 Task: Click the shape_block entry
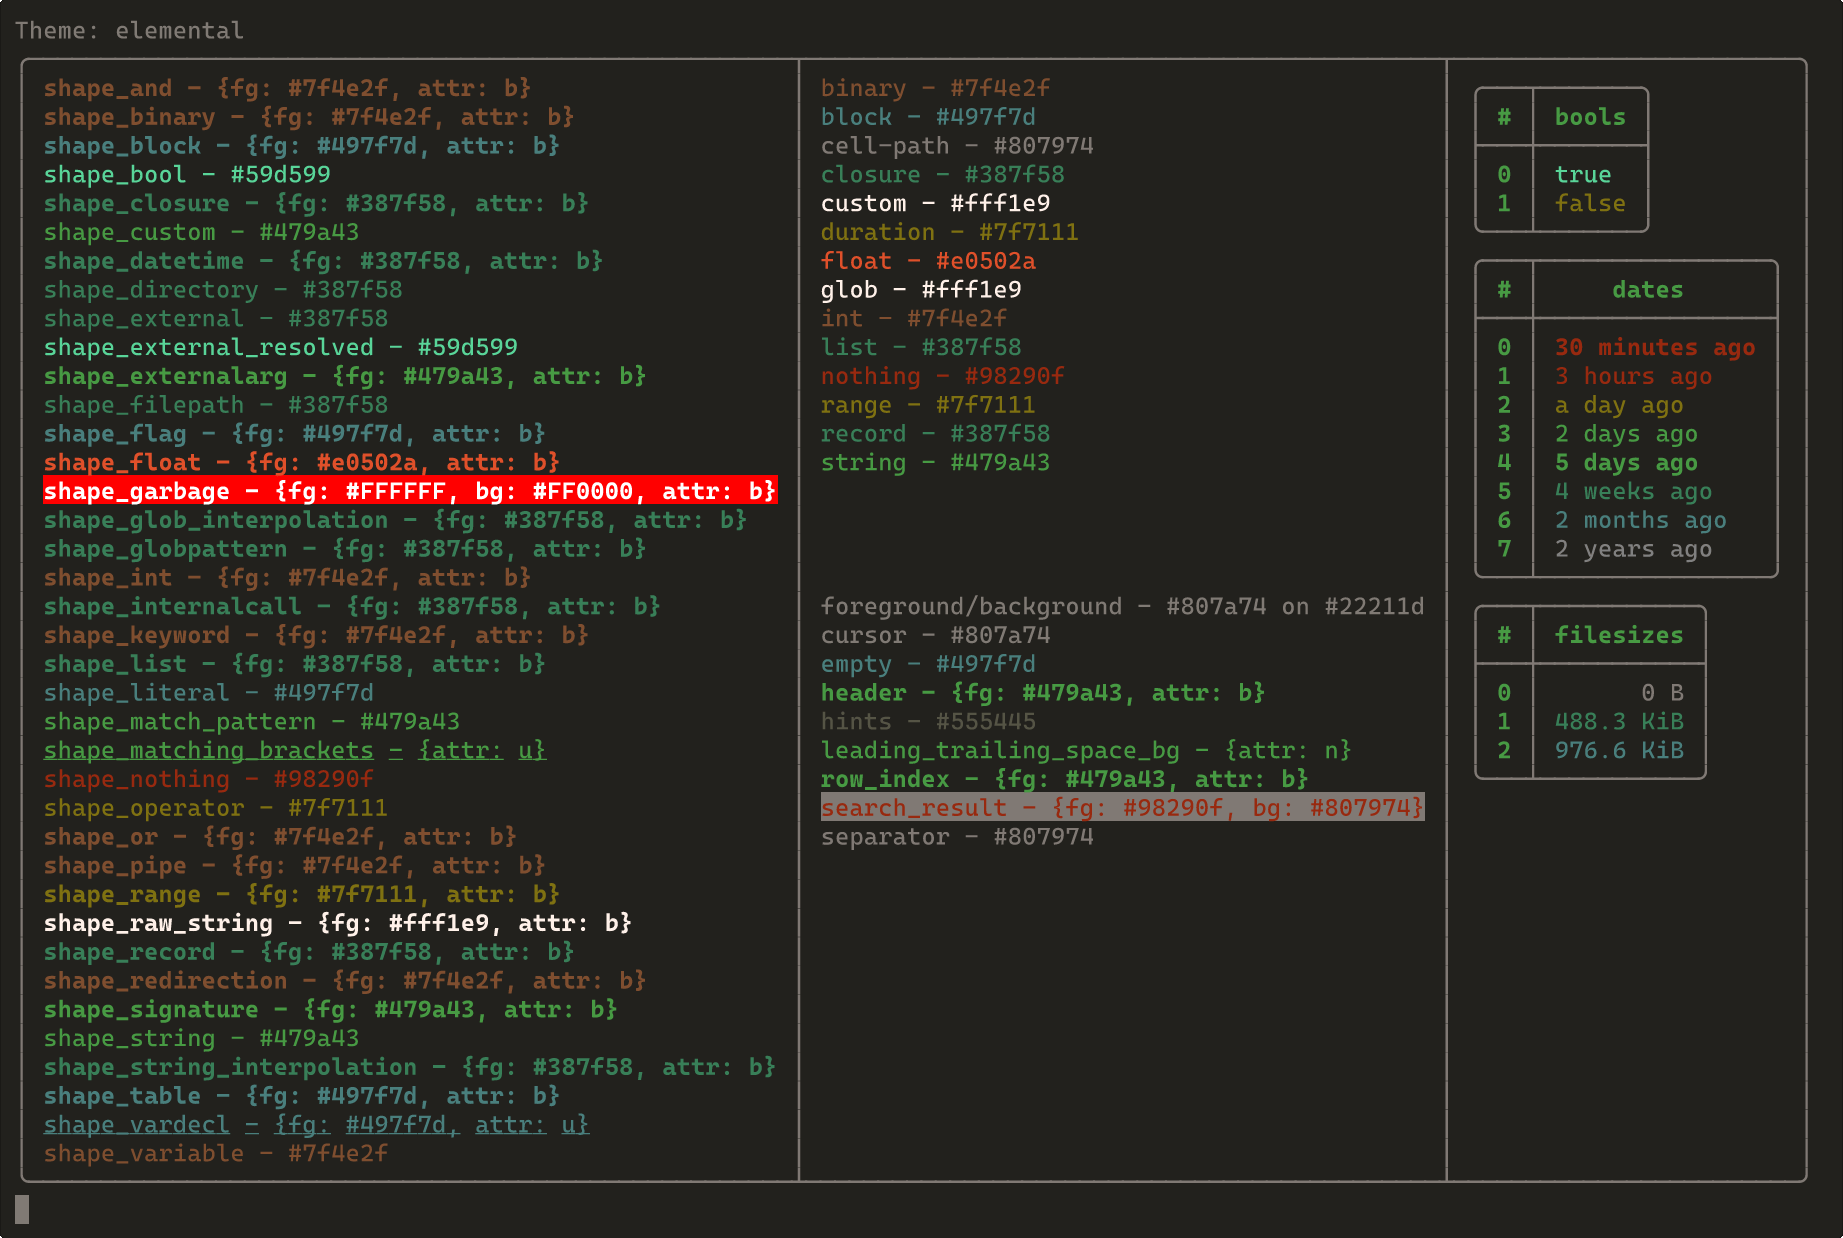(302, 146)
